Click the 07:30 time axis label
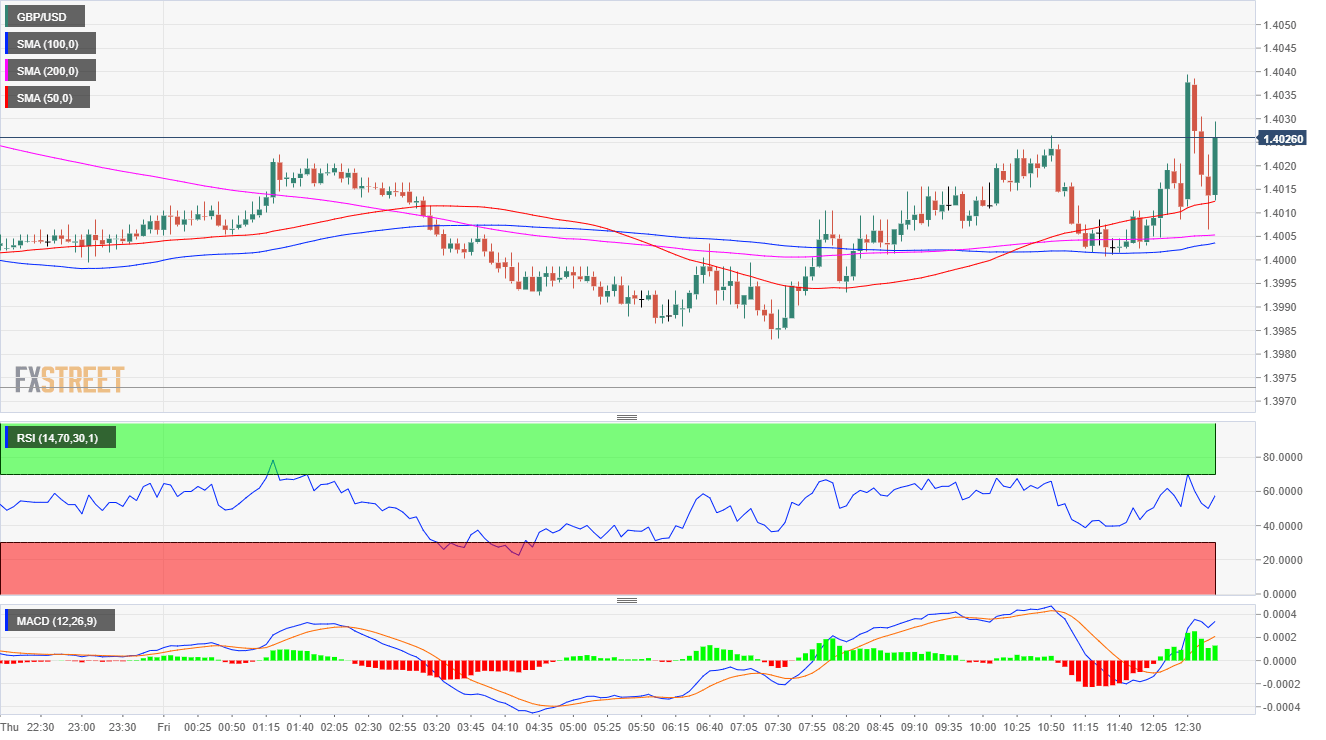 pyautogui.click(x=776, y=727)
